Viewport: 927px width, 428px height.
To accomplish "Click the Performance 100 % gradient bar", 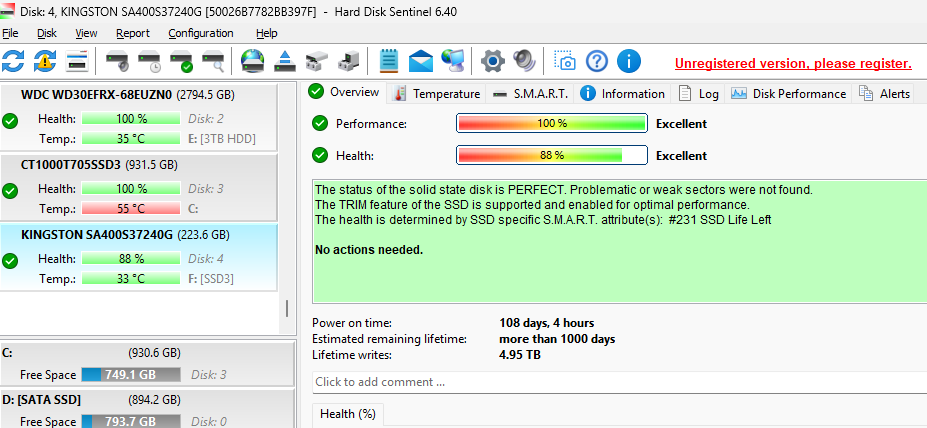I will pos(552,124).
